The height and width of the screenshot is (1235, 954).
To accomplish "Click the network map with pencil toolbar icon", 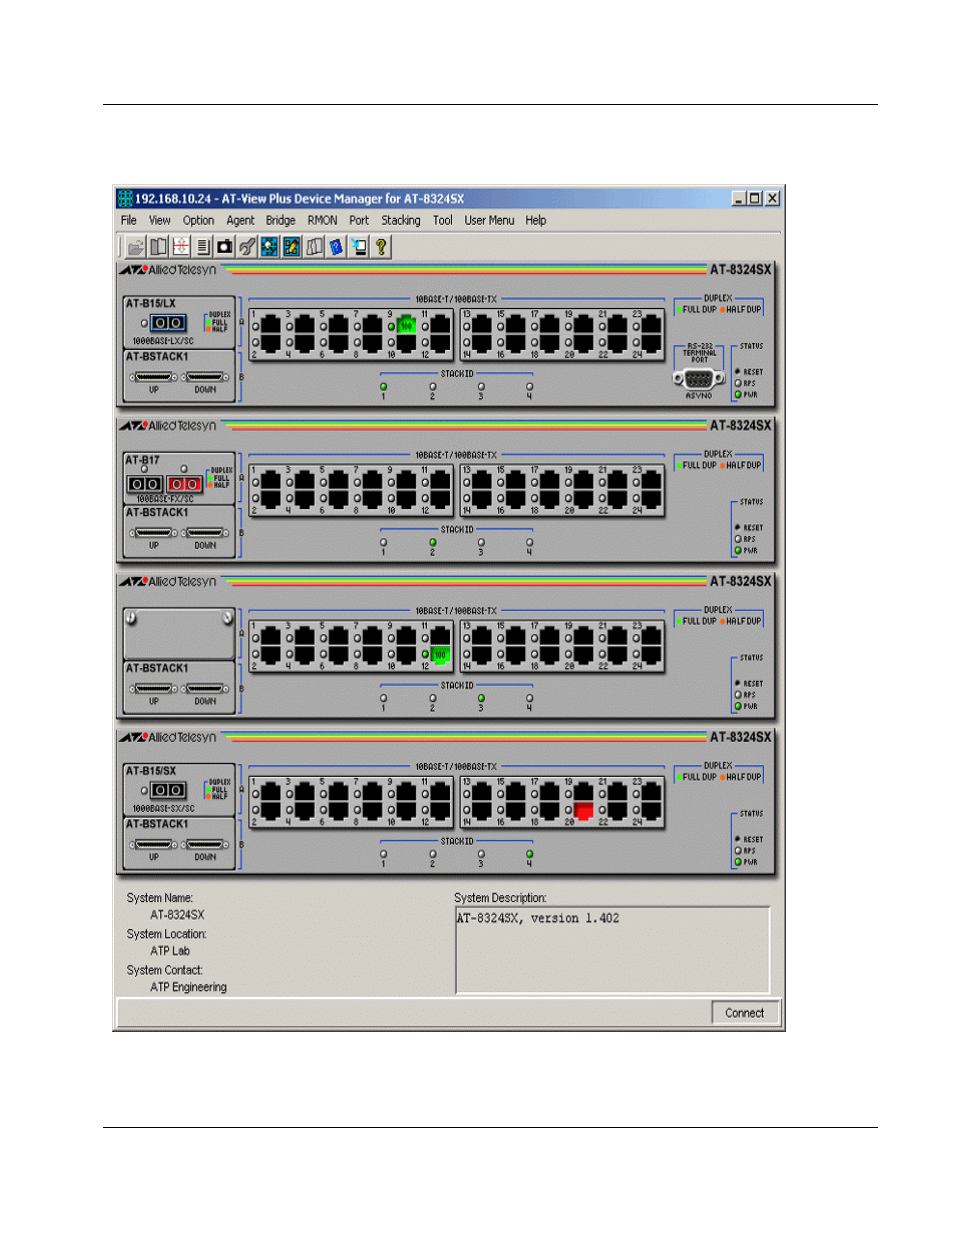I will pos(292,246).
